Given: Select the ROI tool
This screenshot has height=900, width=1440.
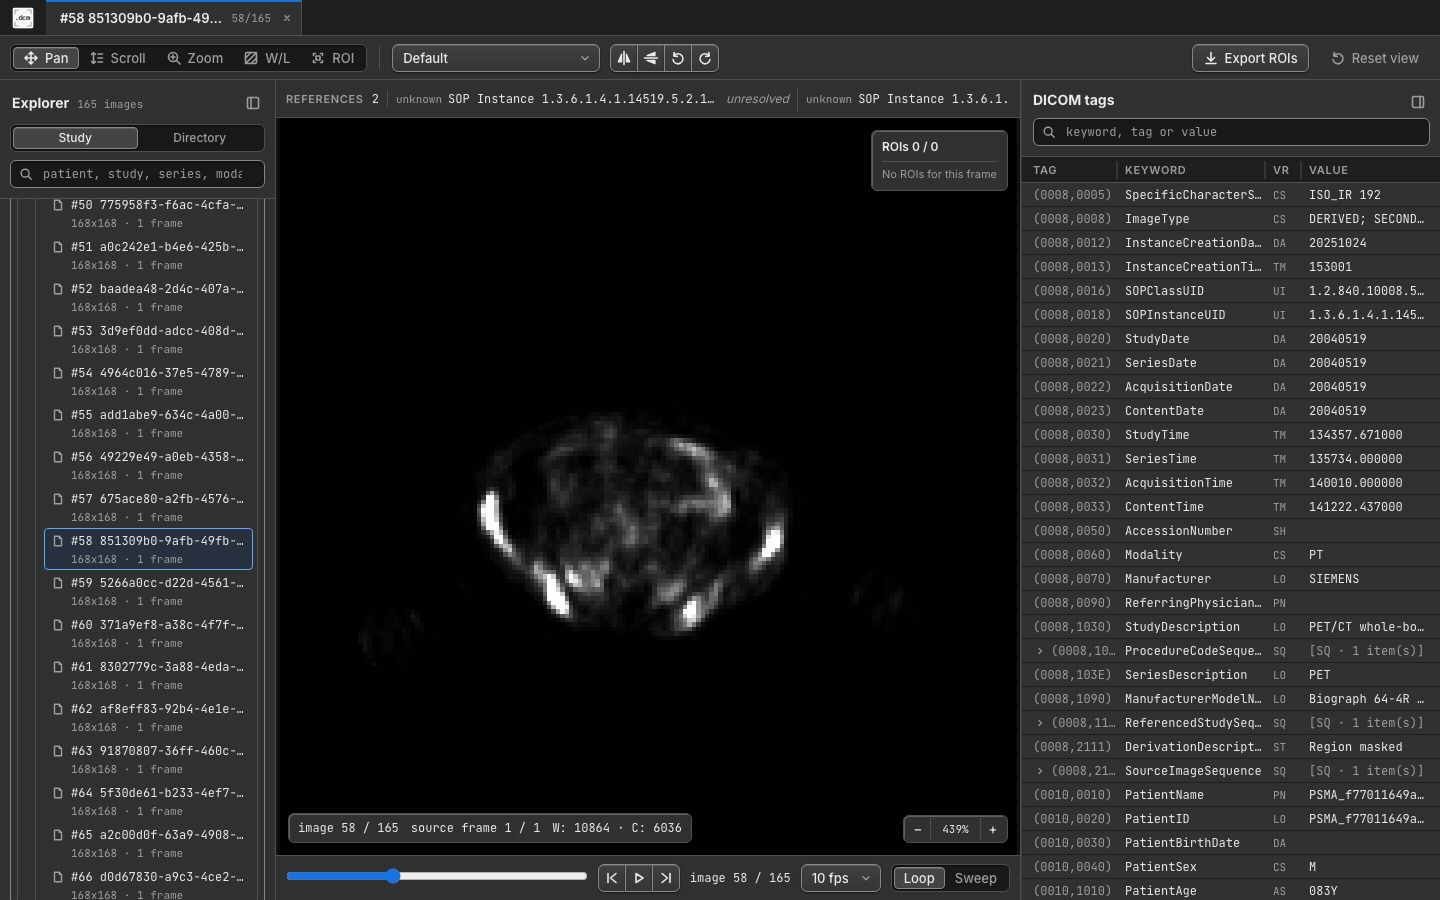Looking at the screenshot, I should pyautogui.click(x=333, y=58).
